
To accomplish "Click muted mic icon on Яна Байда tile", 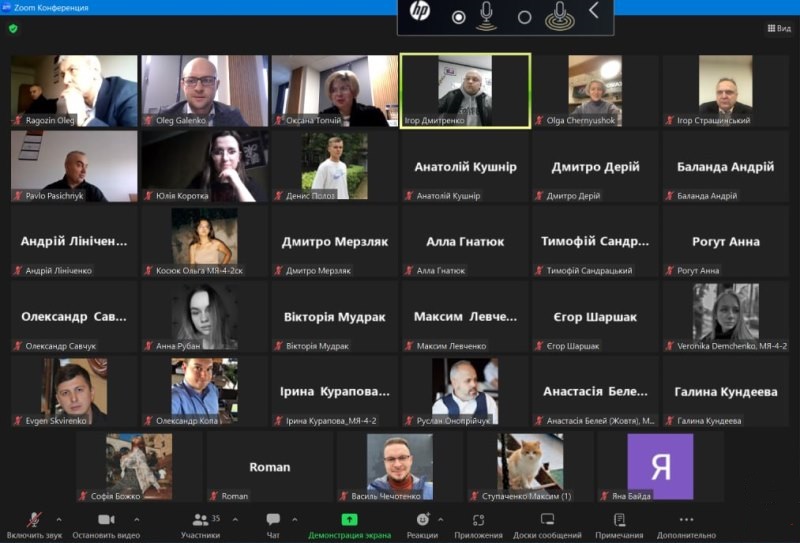I will coord(605,496).
